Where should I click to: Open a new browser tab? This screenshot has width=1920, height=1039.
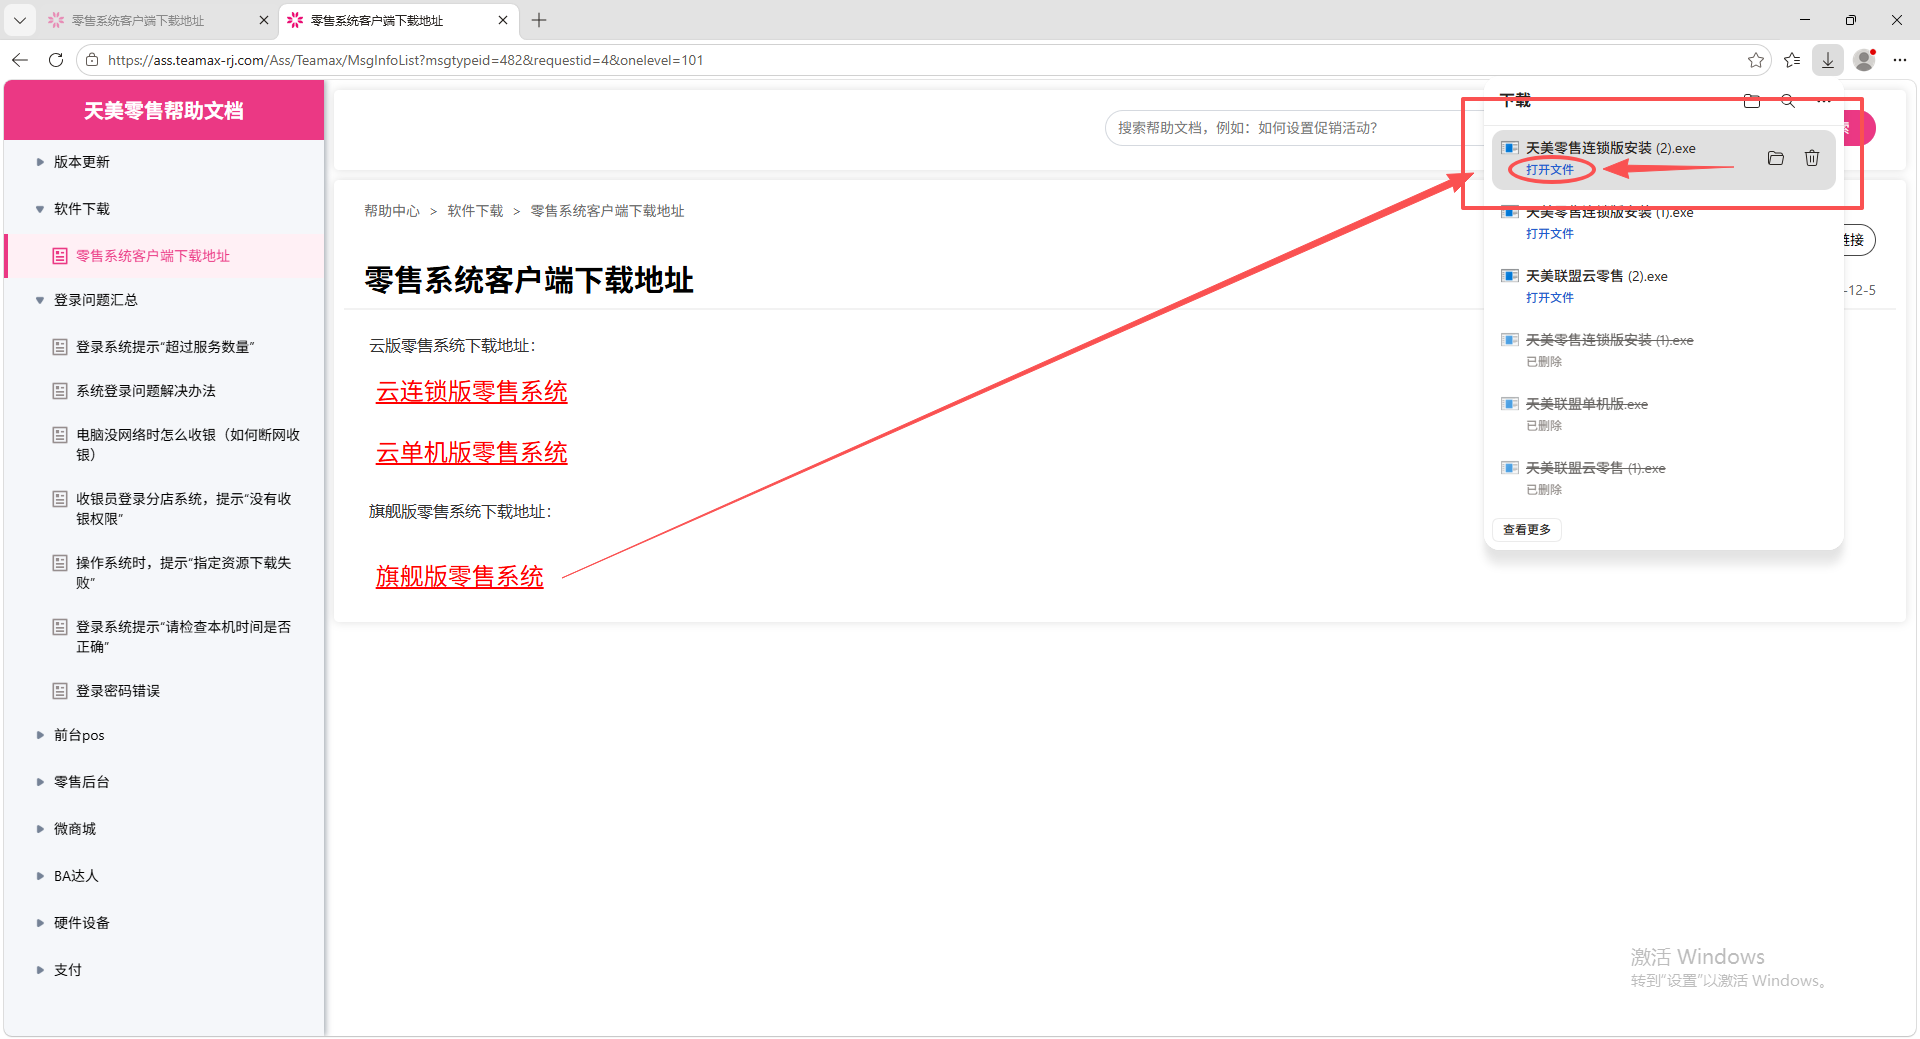(x=539, y=20)
